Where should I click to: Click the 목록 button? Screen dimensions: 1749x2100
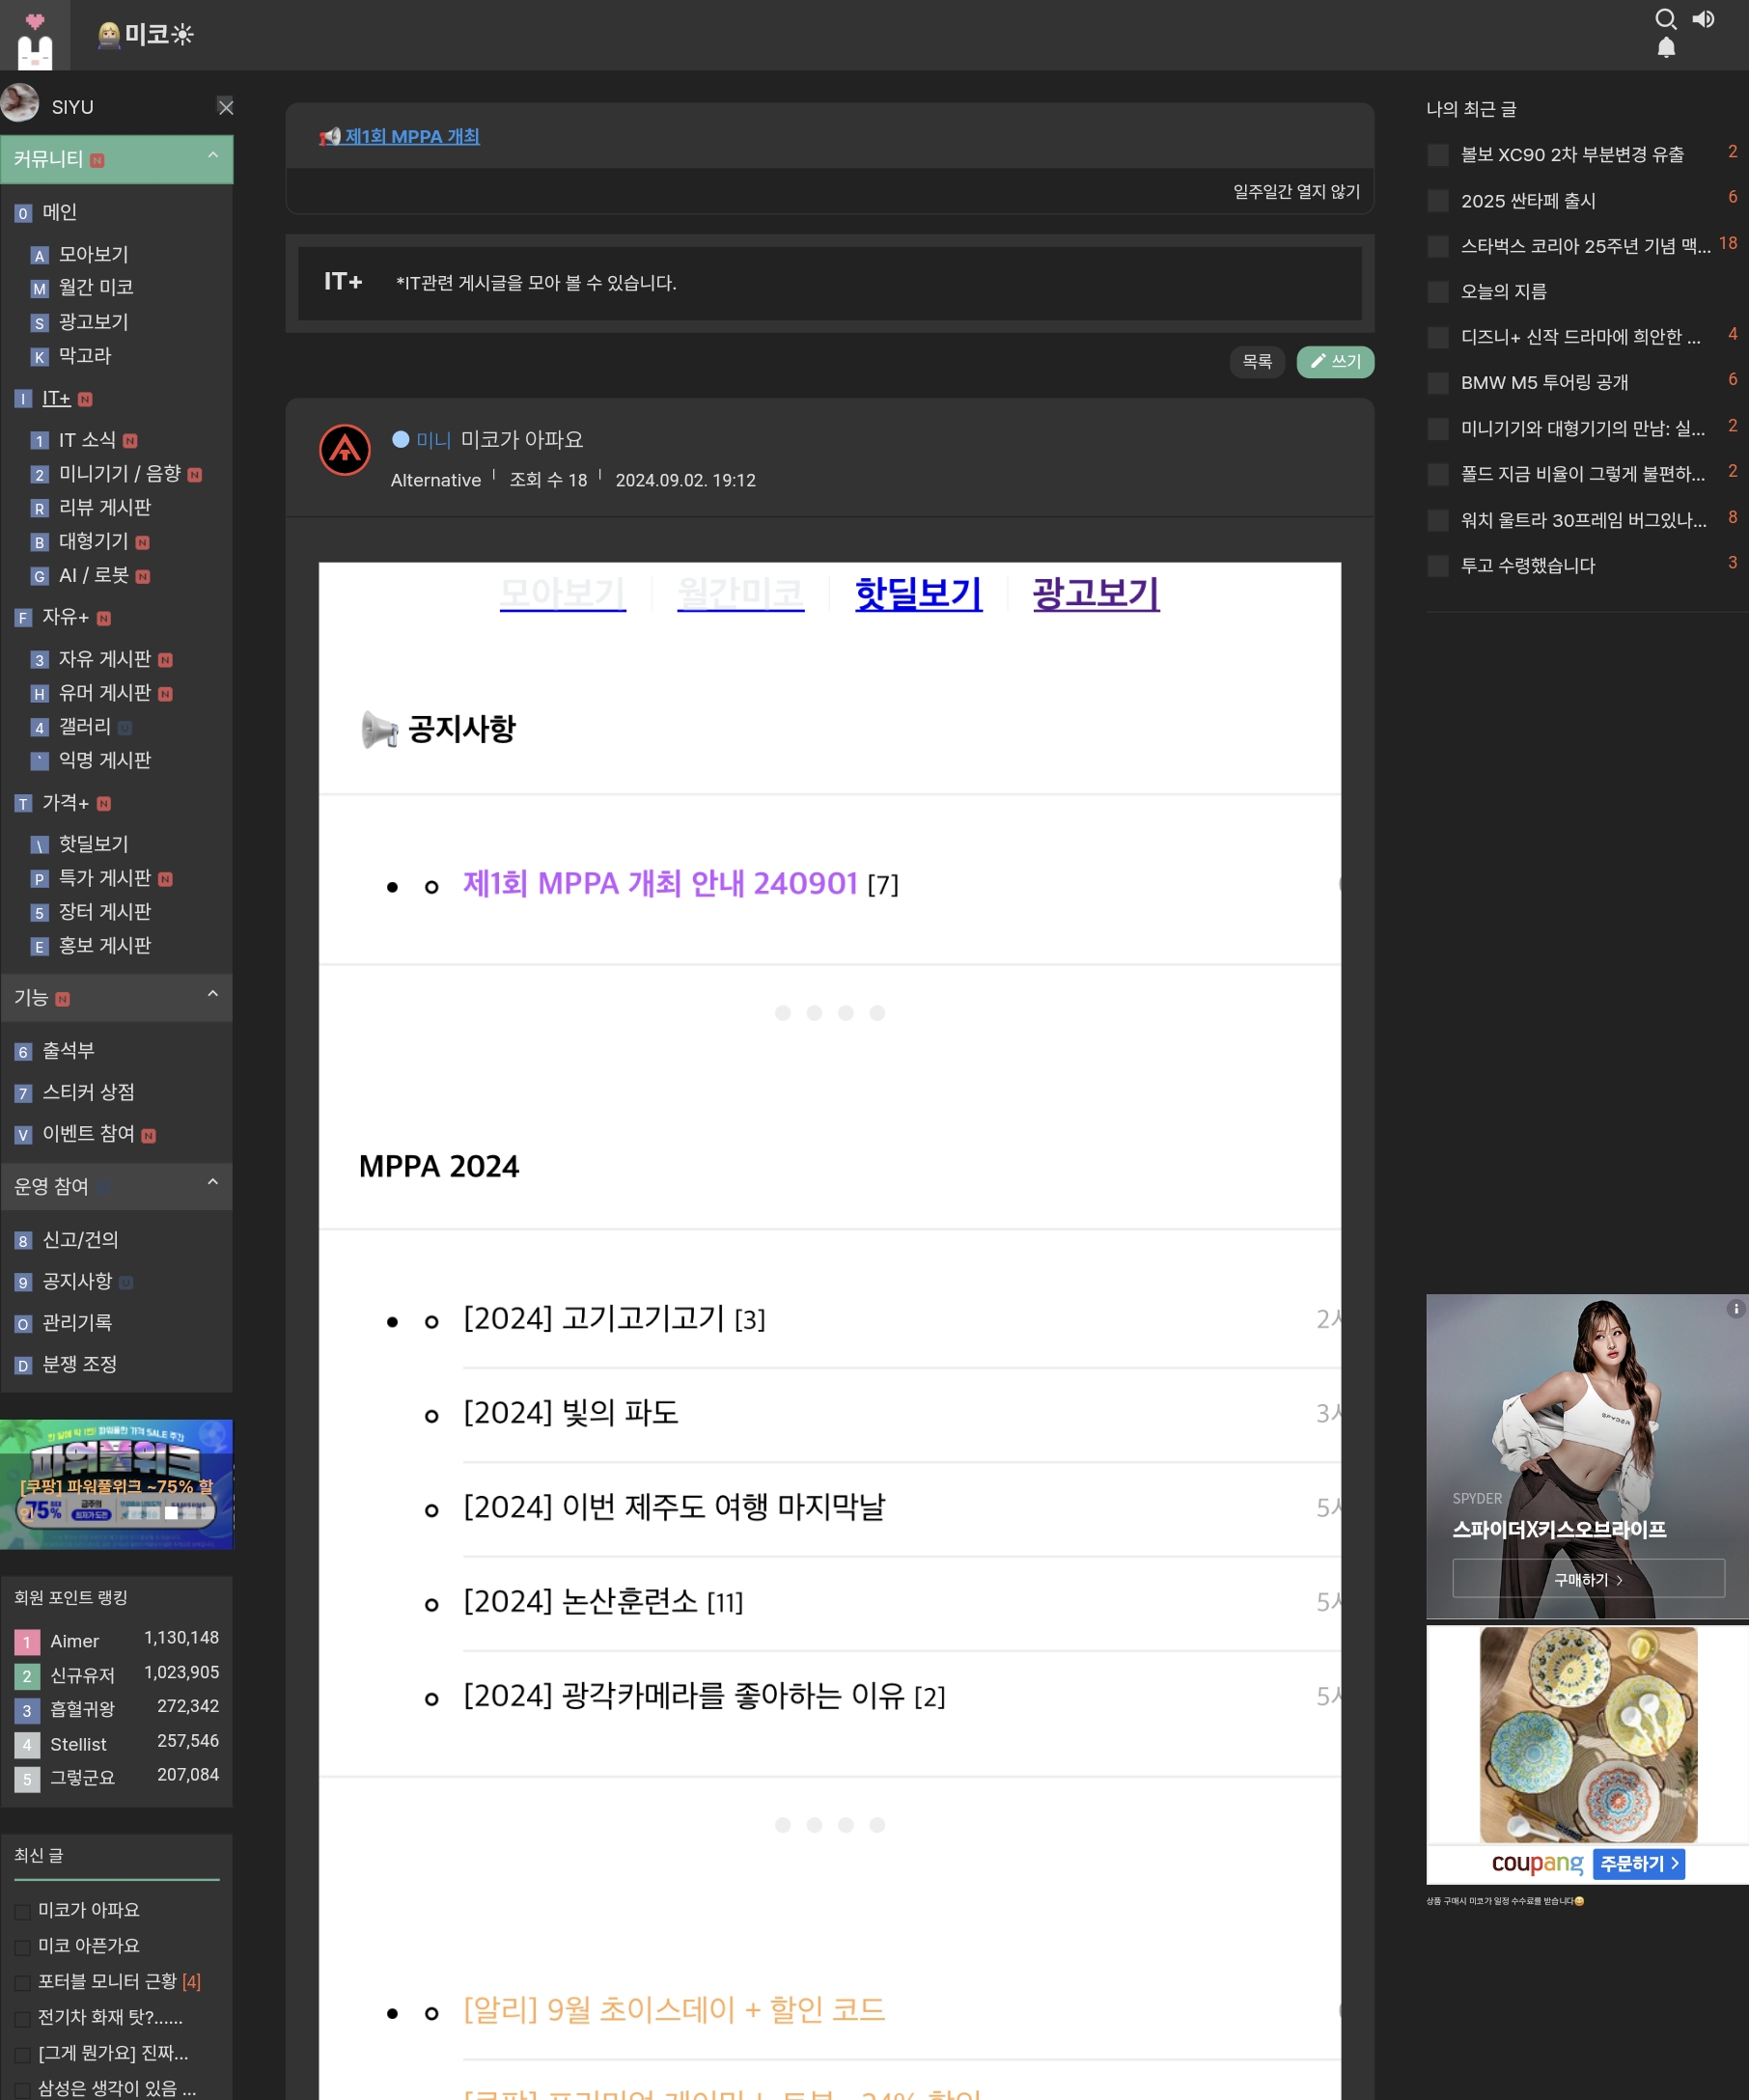[1257, 361]
